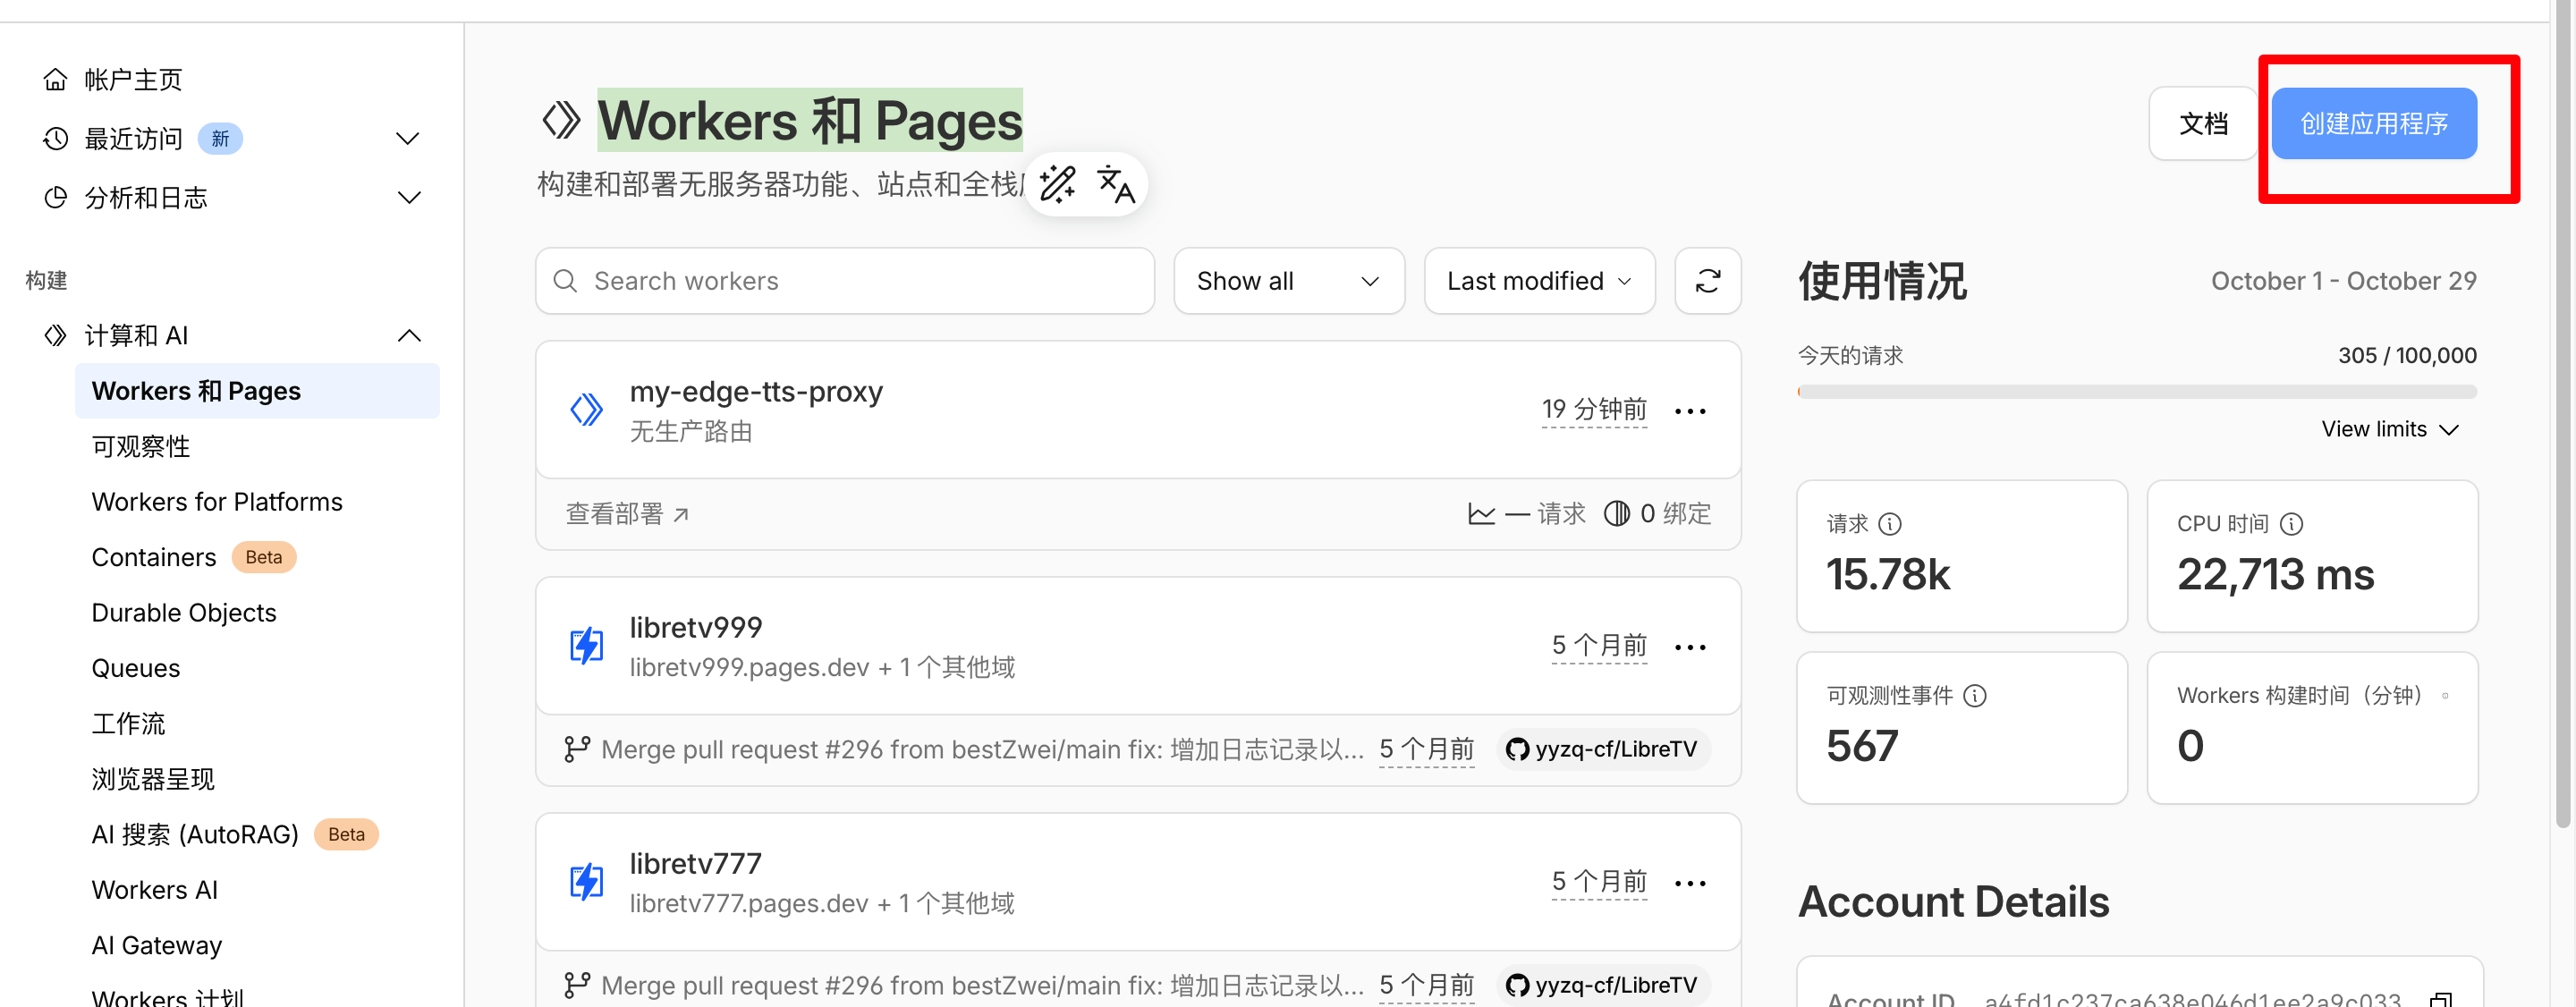Collapse the 计算和 AI section
This screenshot has height=1007, width=2576.
click(x=408, y=335)
